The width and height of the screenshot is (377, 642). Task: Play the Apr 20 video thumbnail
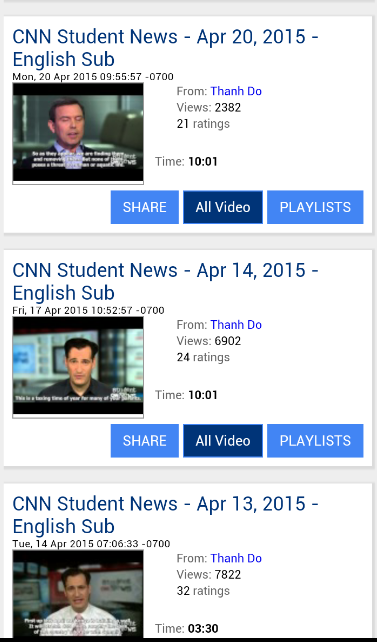pos(78,133)
